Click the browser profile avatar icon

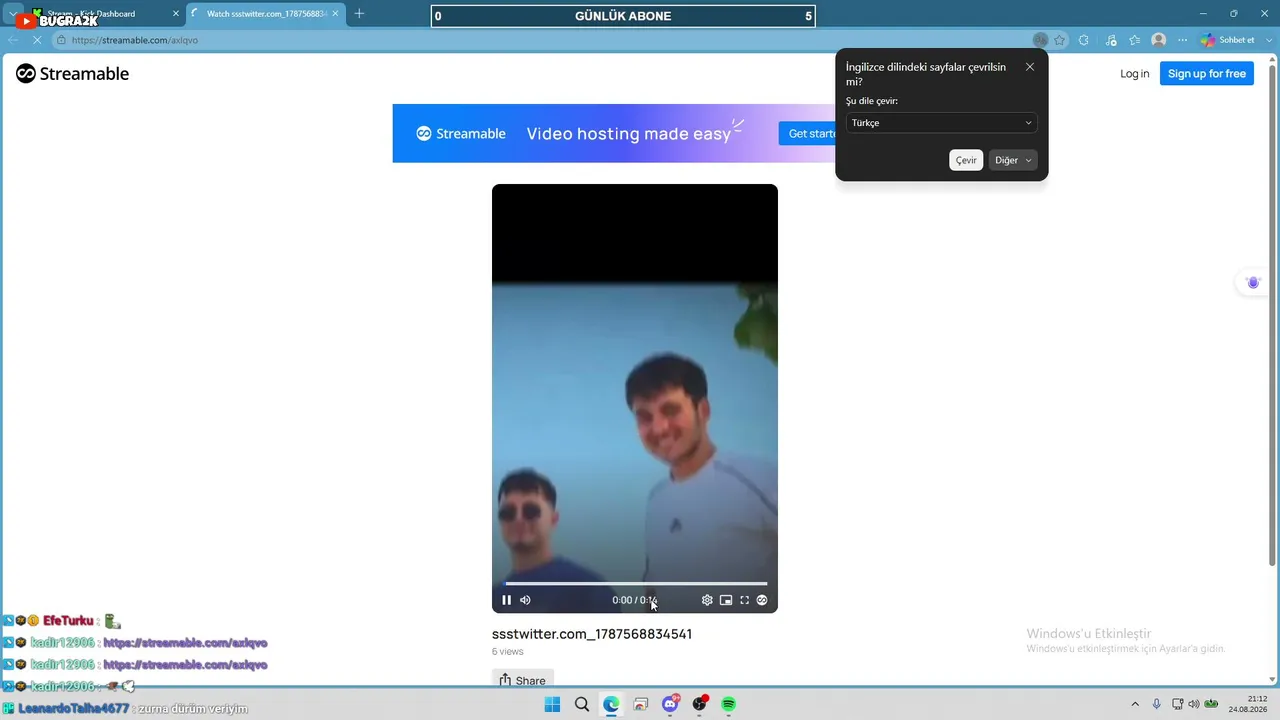[1159, 40]
